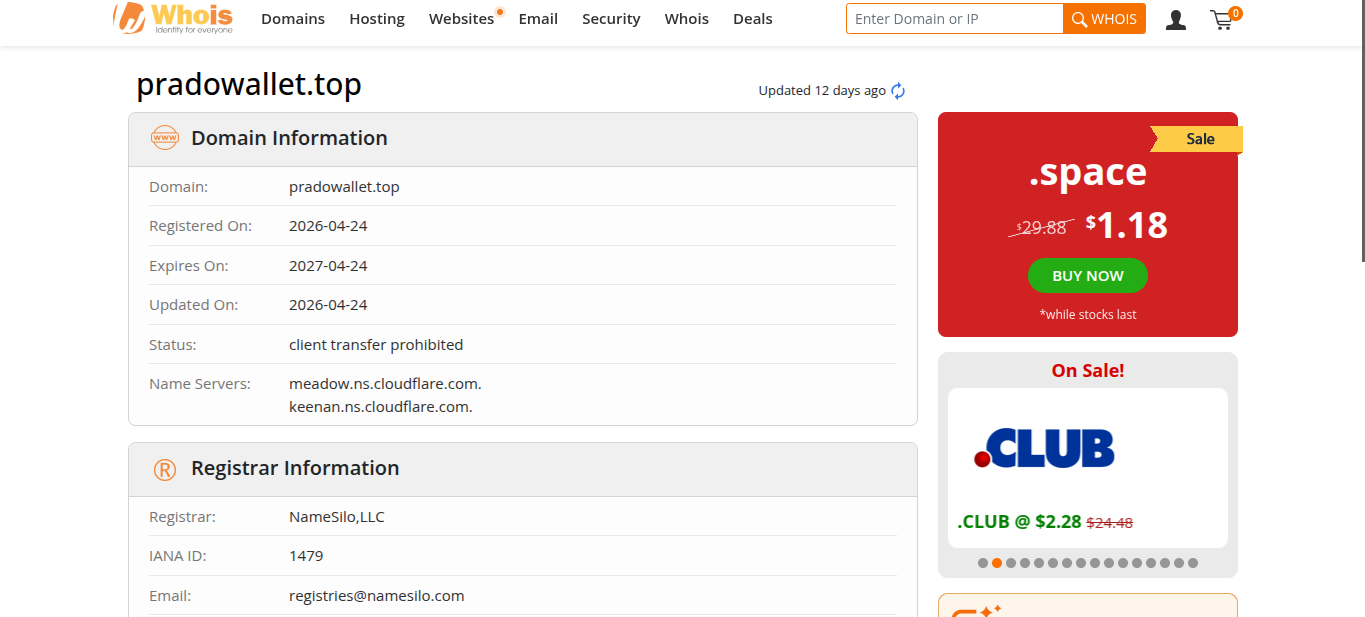Click the struck-through $29.88 price

tap(1042, 228)
